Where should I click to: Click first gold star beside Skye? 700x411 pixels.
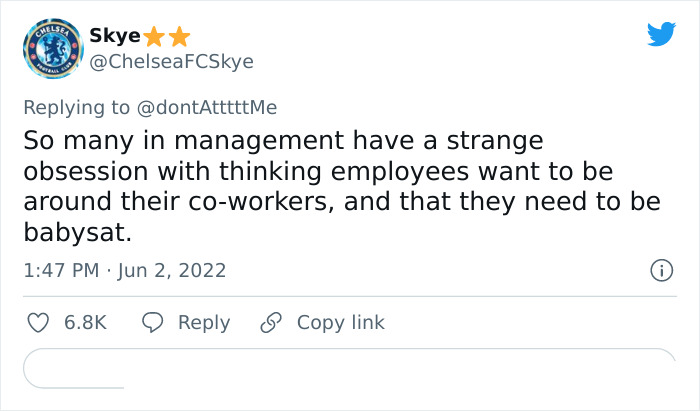tap(154, 37)
